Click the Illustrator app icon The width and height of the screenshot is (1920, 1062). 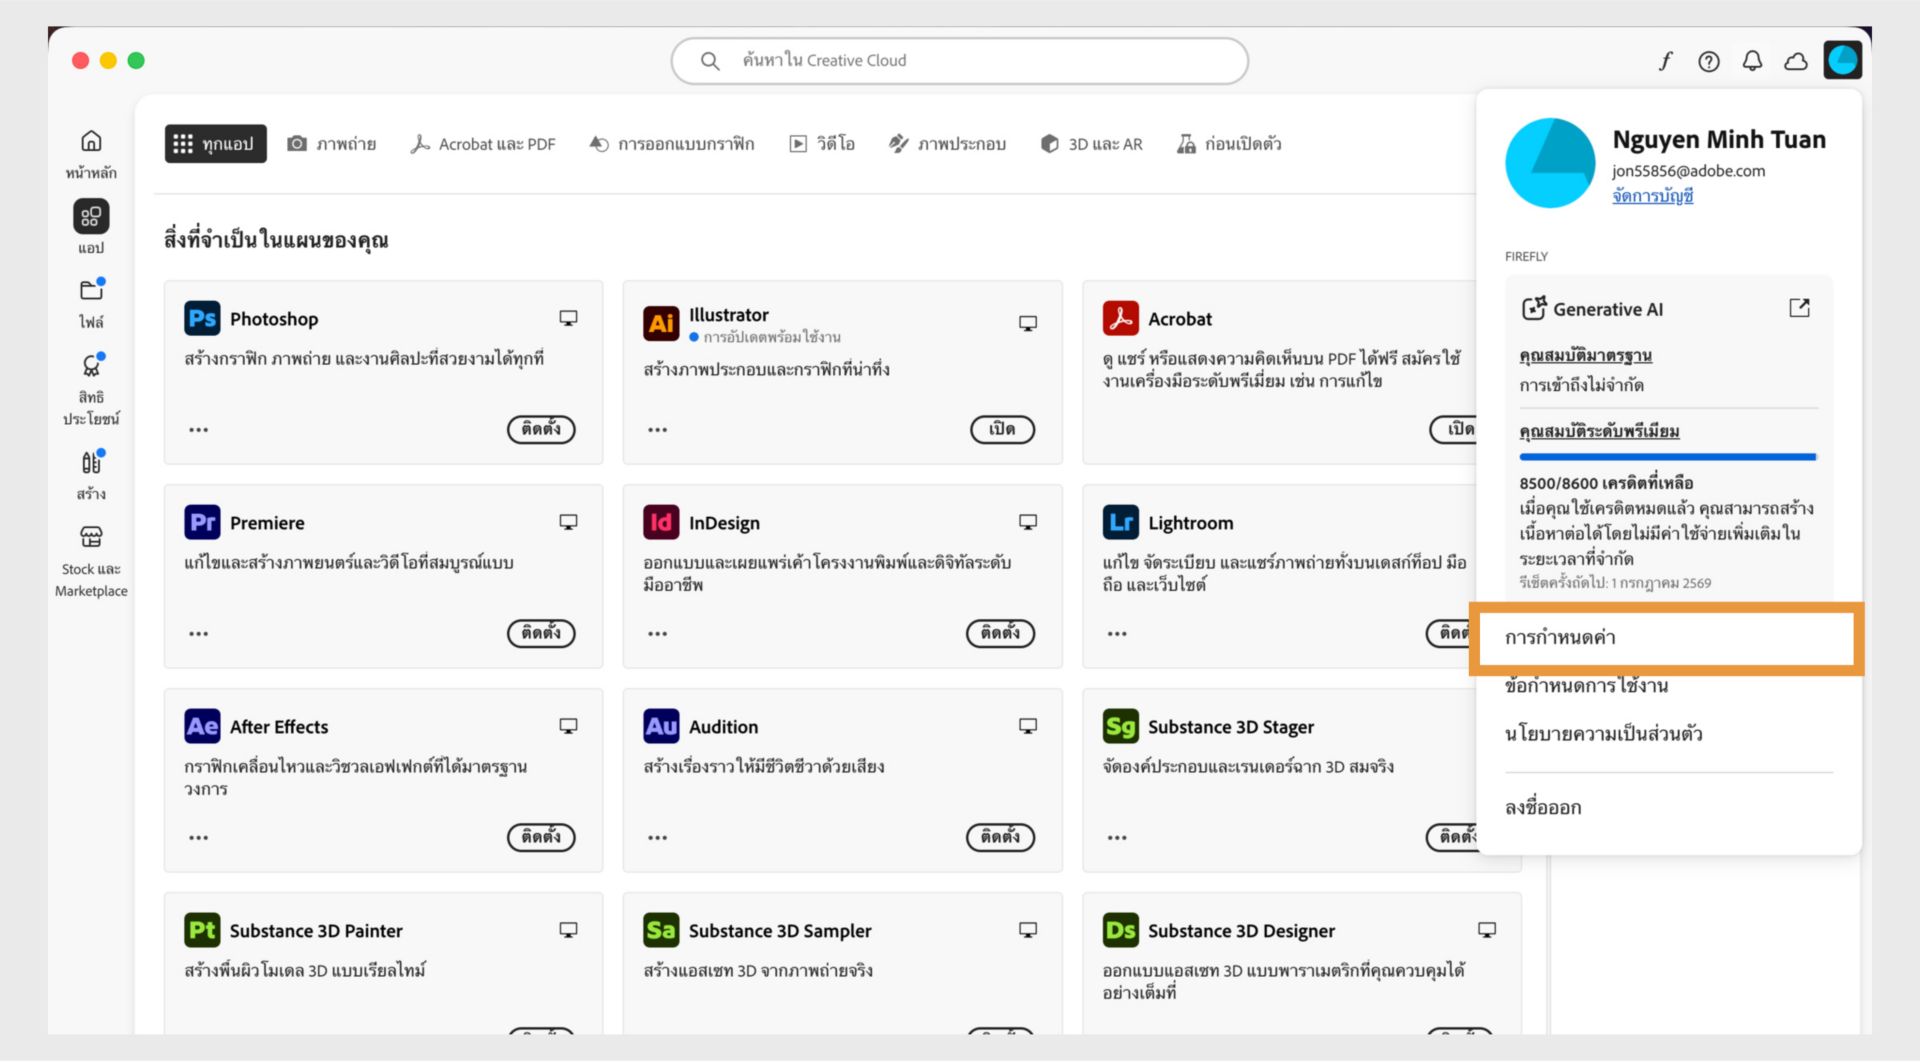[661, 323]
